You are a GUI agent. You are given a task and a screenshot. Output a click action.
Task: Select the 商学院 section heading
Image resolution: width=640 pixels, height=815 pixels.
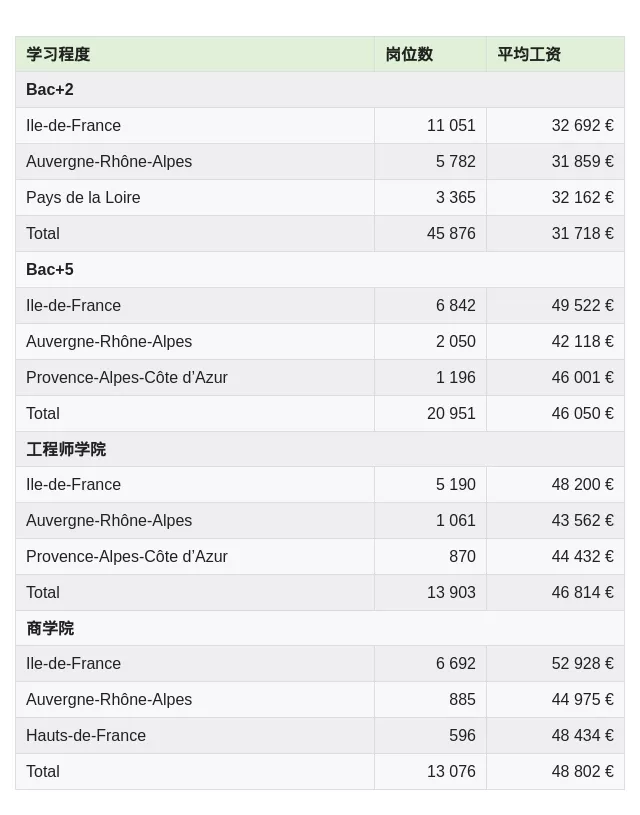(x=50, y=628)
